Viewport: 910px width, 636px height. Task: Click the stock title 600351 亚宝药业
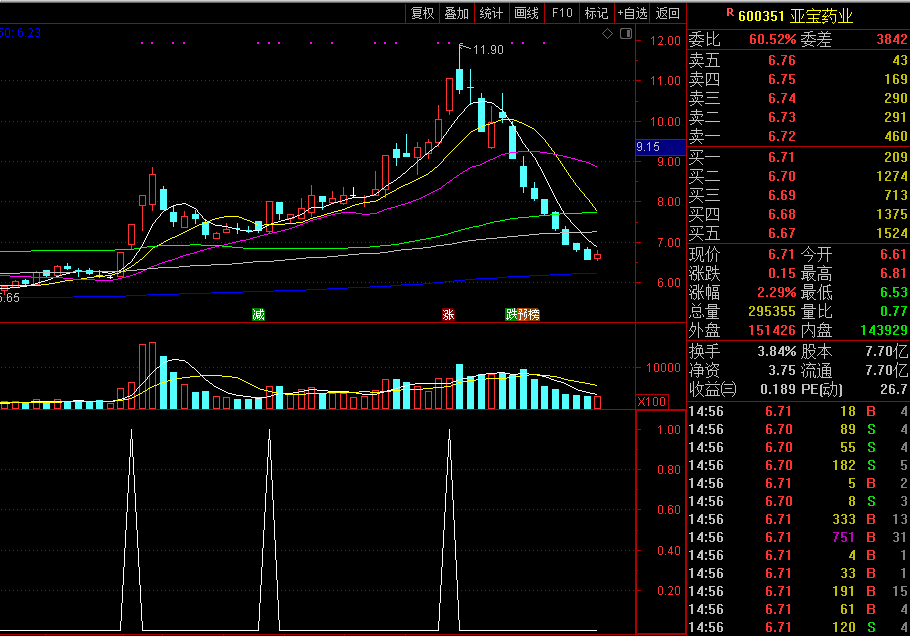click(795, 16)
